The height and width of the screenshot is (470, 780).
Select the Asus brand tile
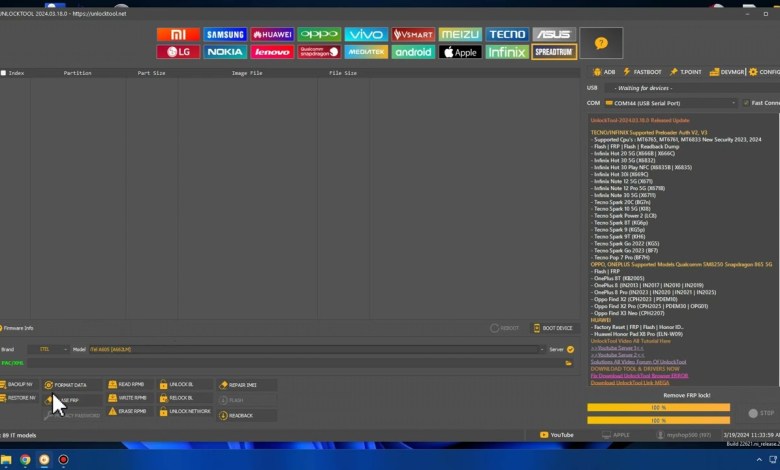point(554,34)
